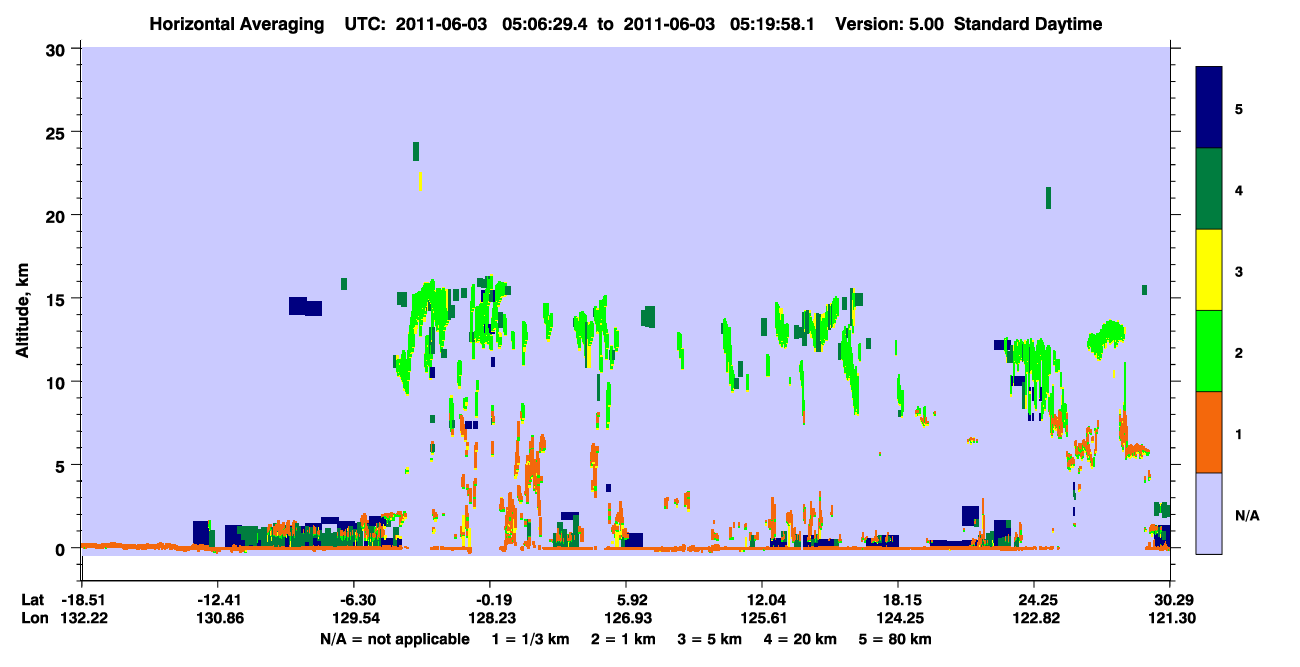This screenshot has width=1300, height=667.
Task: Click the yellow level 3 color swatch
Action: pos(1209,270)
